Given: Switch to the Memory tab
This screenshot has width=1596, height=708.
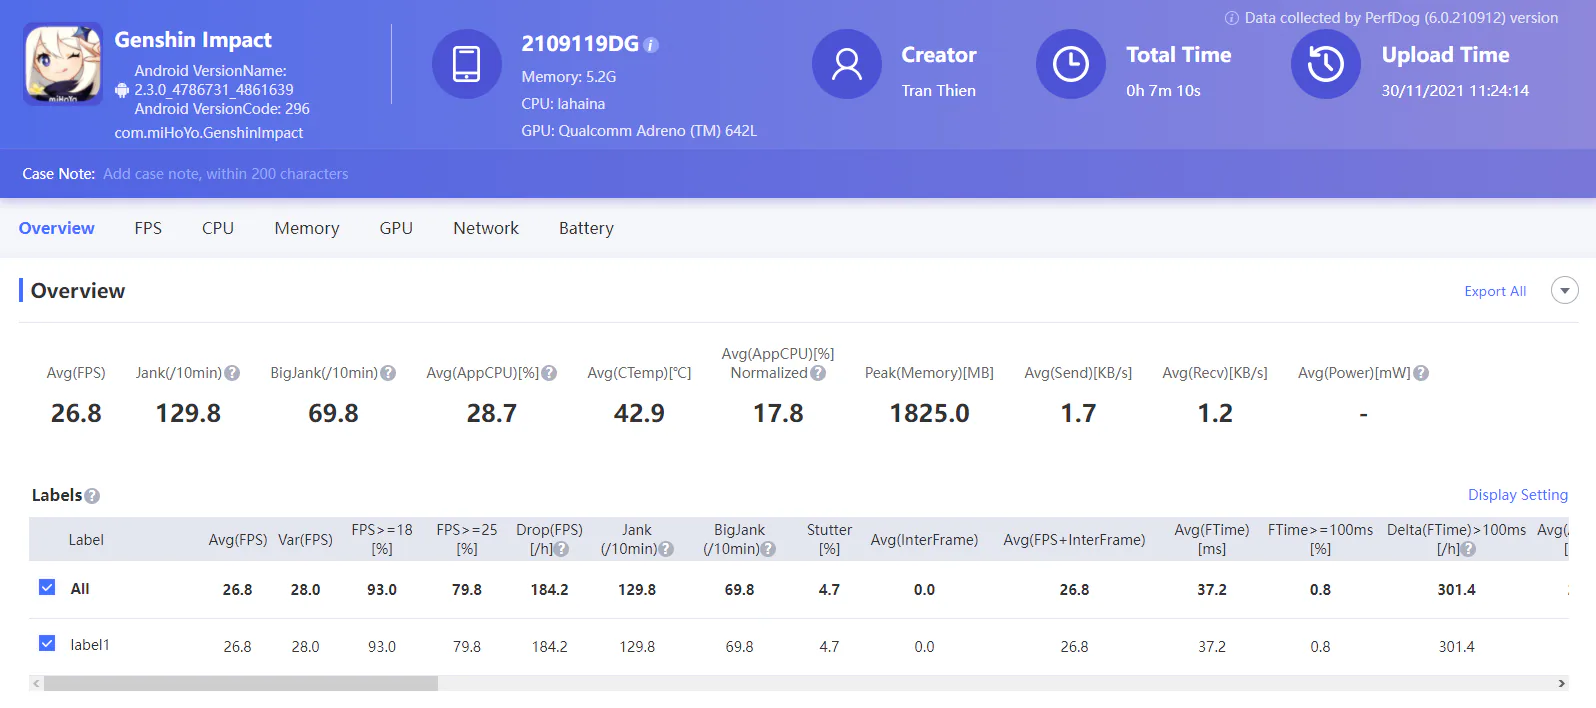Looking at the screenshot, I should pos(307,228).
